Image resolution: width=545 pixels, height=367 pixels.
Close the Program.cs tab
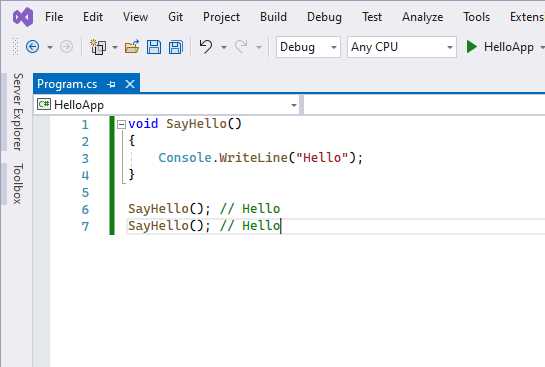(130, 84)
